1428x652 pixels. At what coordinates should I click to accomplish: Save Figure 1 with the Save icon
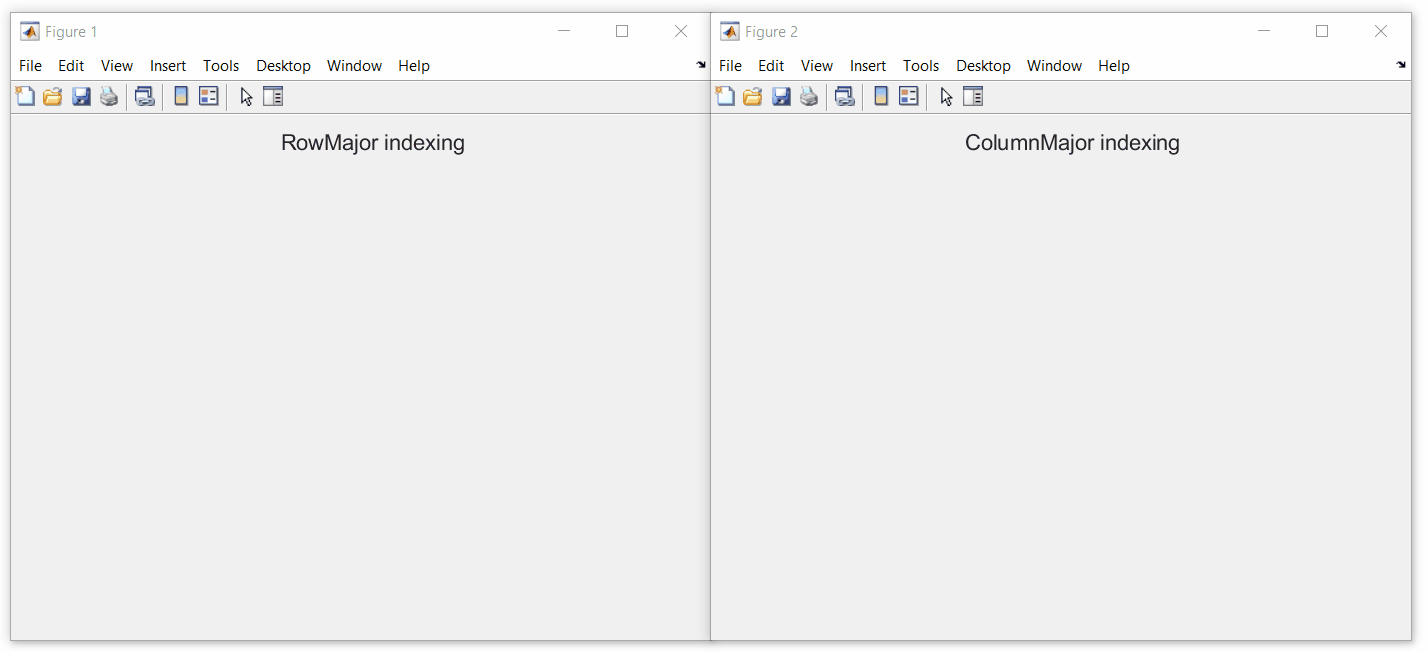point(81,95)
